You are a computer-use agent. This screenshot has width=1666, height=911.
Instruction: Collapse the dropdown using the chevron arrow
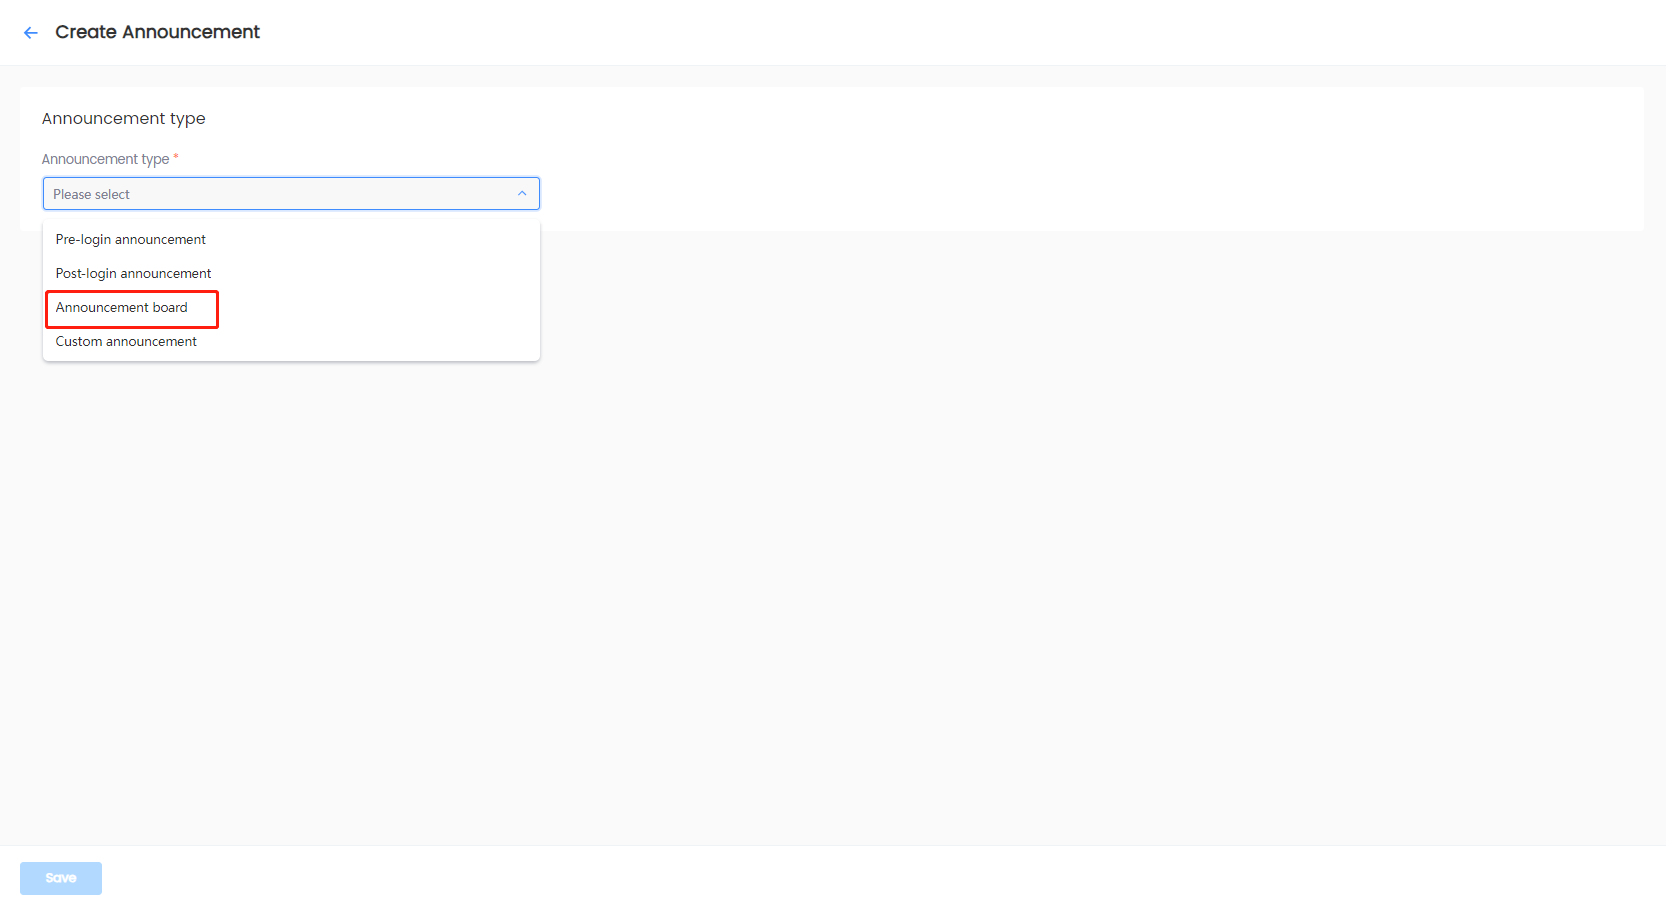tap(522, 194)
